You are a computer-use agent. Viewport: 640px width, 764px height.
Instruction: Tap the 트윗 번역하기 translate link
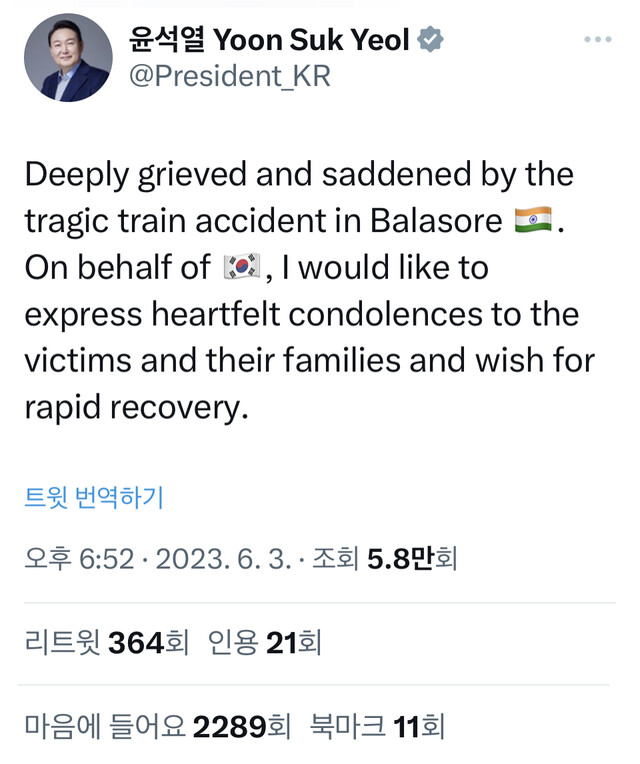click(93, 497)
